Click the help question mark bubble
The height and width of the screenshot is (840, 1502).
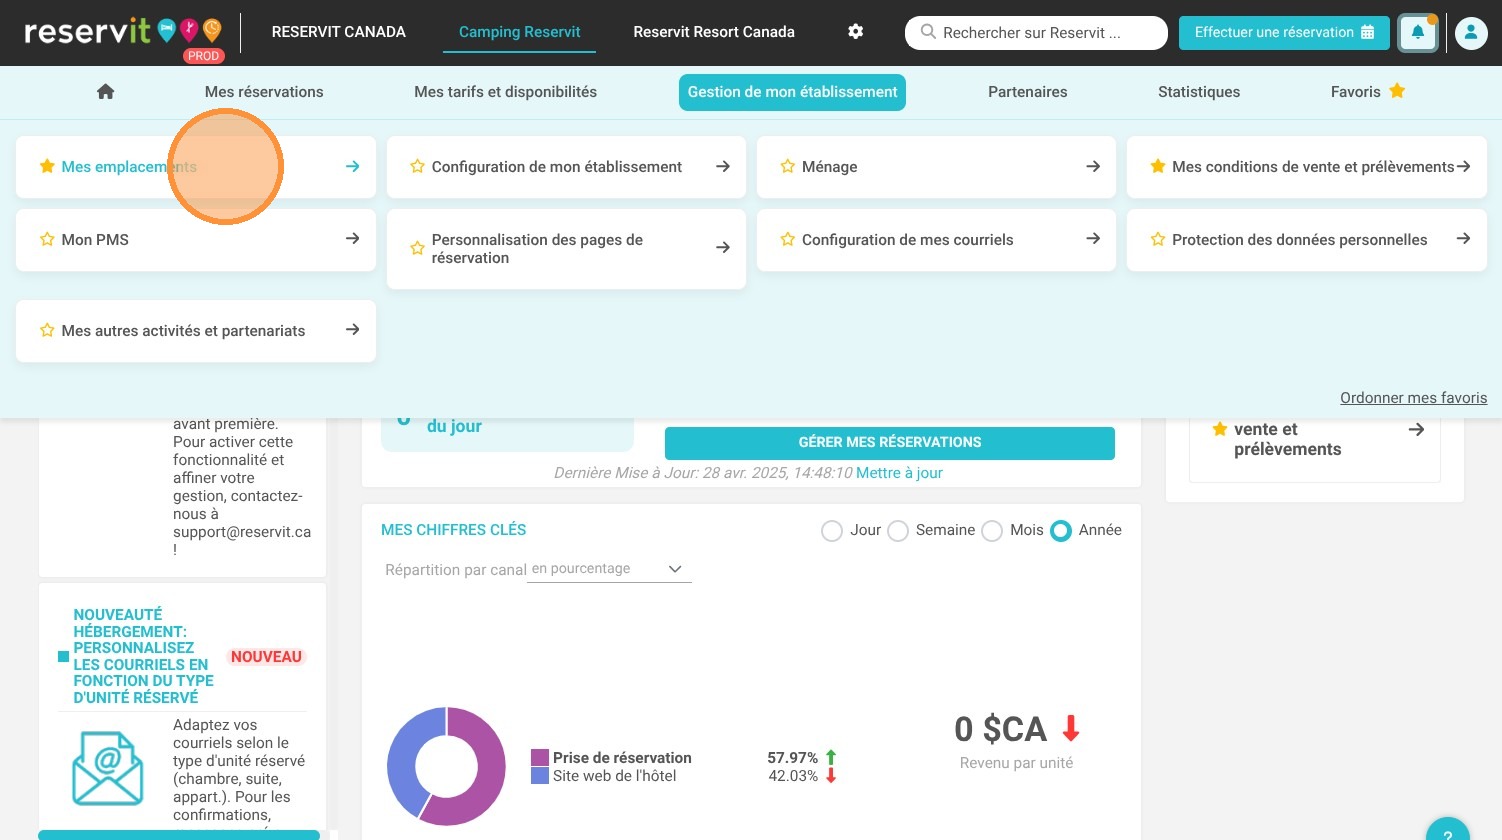coord(1447,830)
